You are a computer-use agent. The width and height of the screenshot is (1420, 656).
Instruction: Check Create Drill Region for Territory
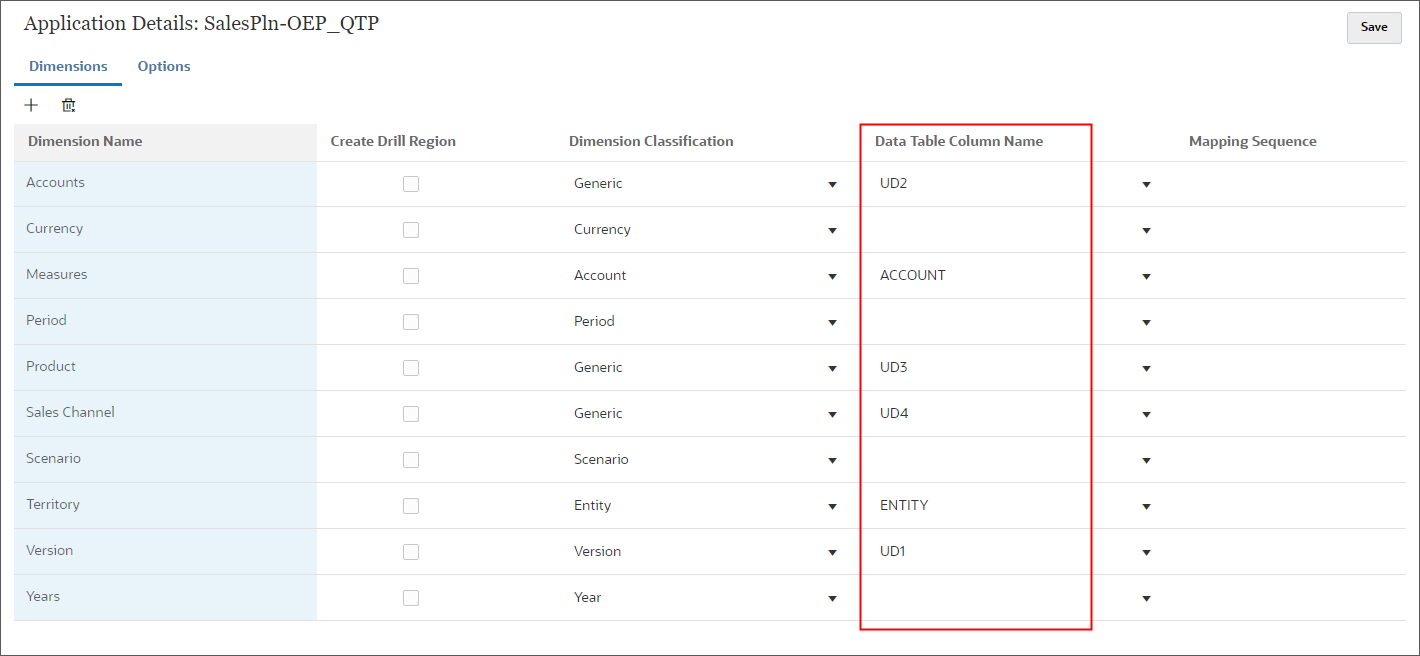pyautogui.click(x=411, y=505)
